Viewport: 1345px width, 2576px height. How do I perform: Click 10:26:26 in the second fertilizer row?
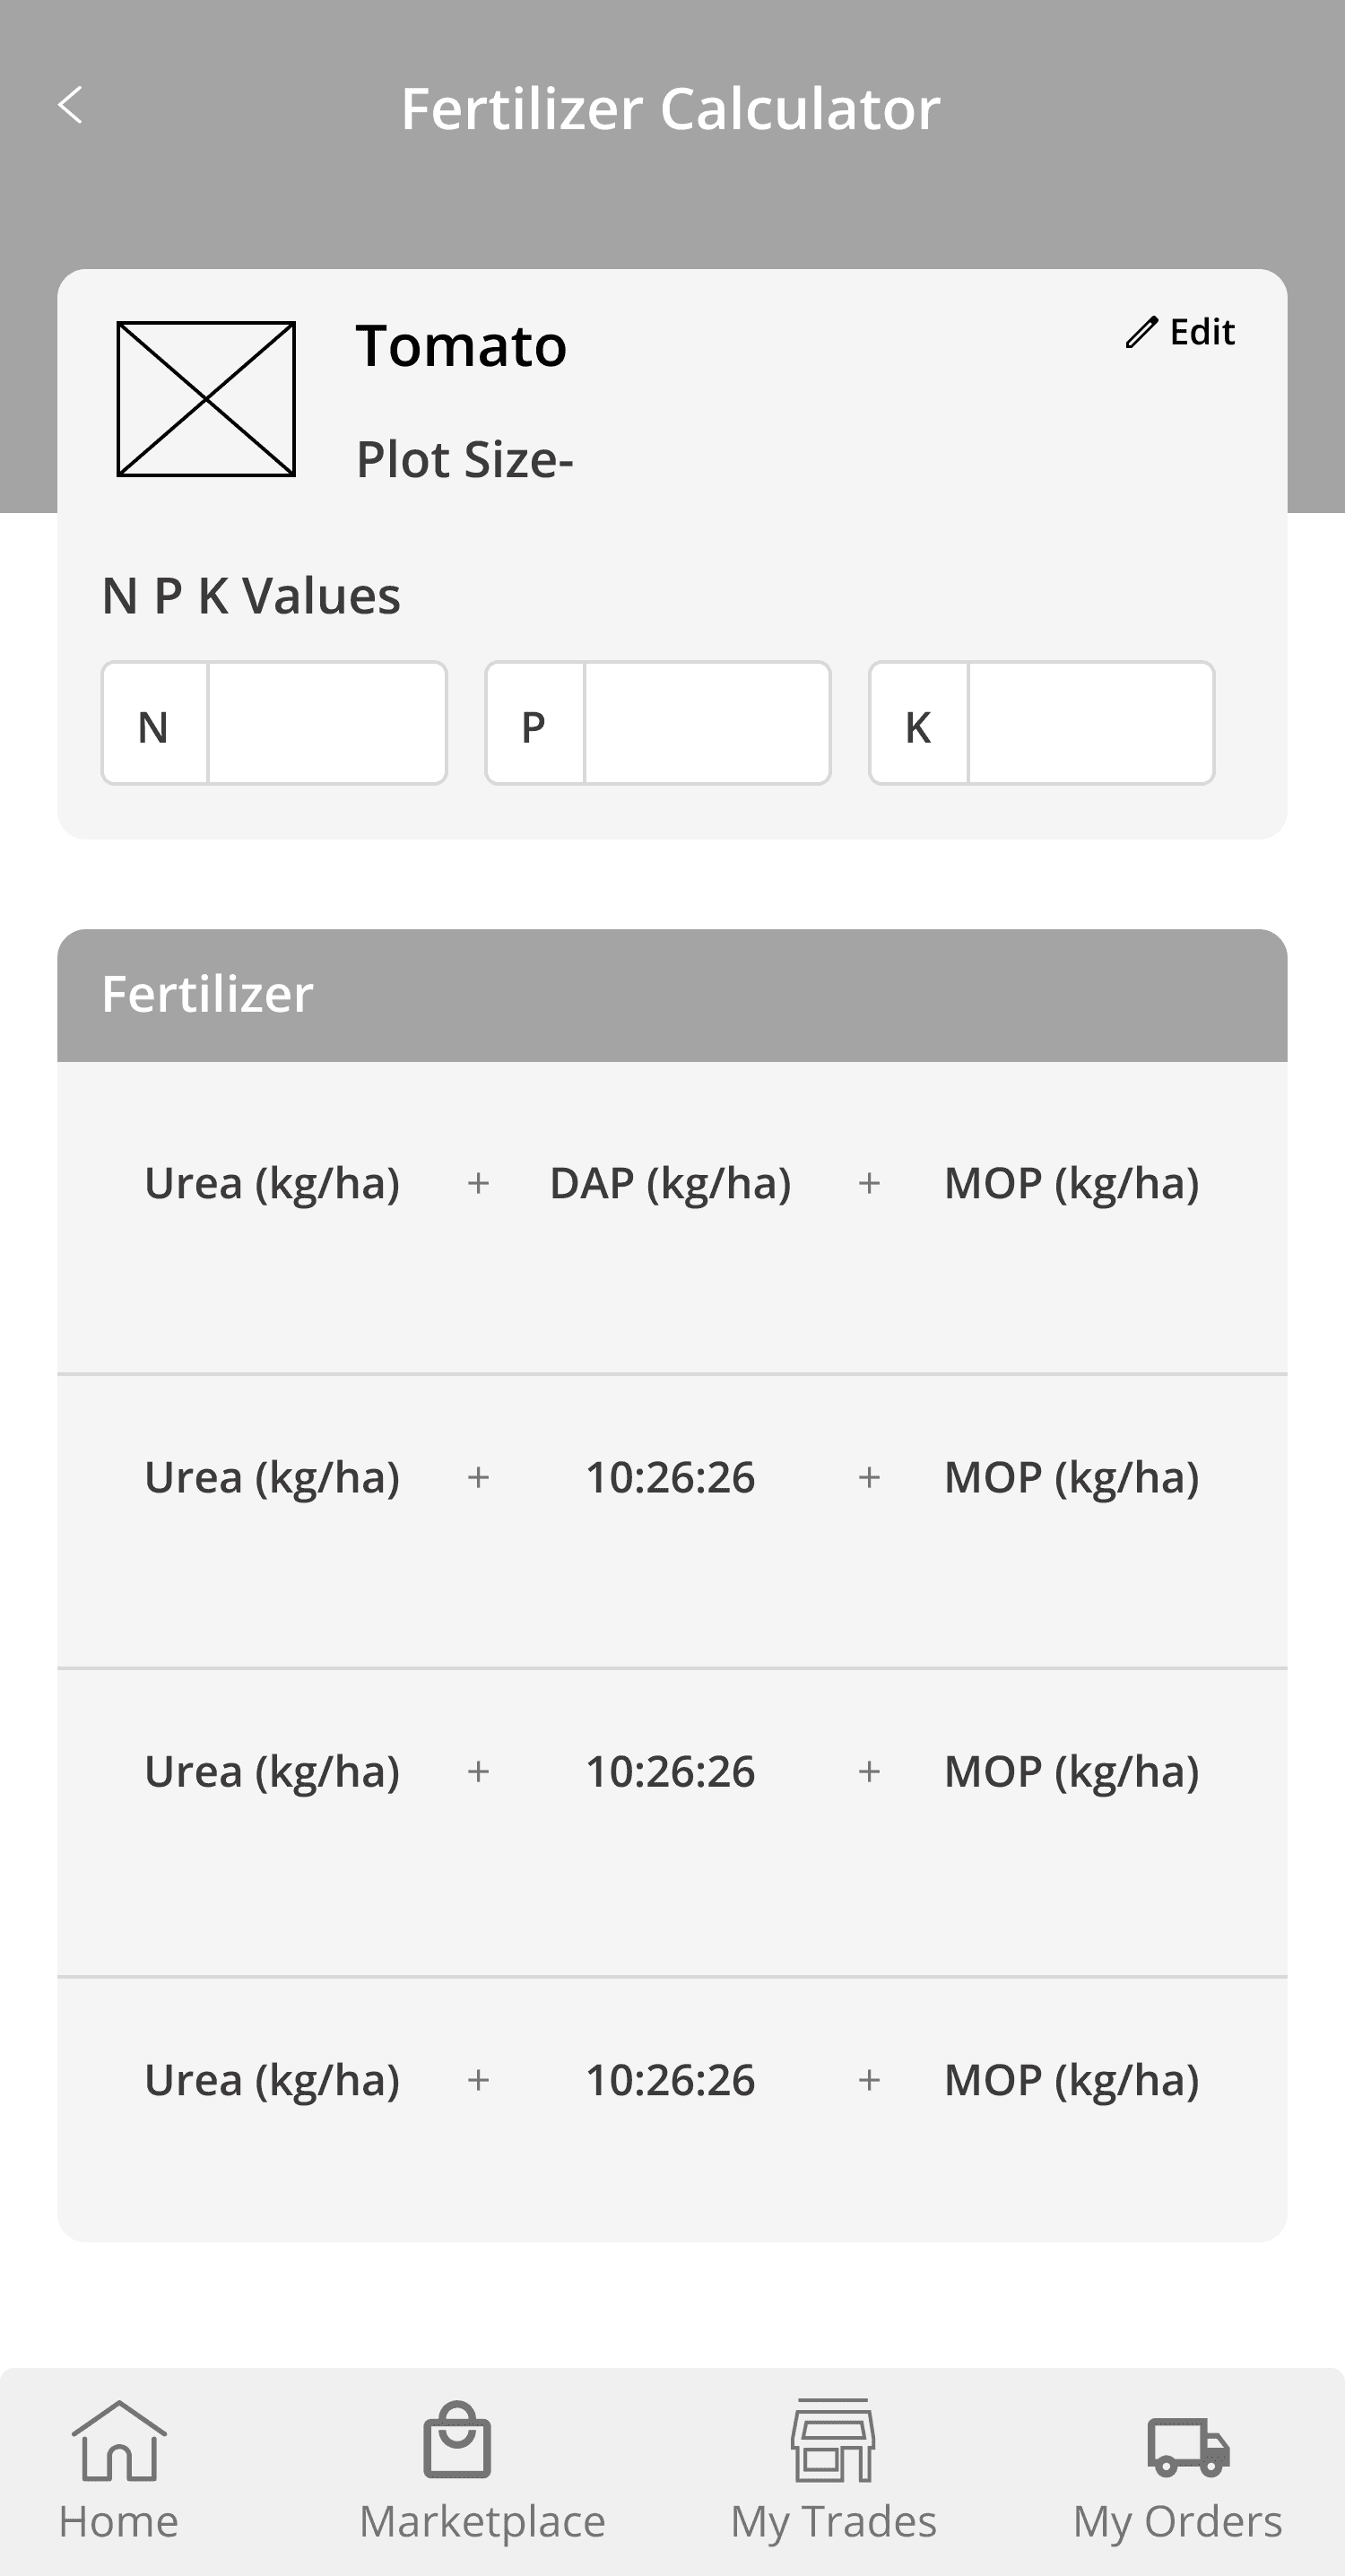point(670,1477)
